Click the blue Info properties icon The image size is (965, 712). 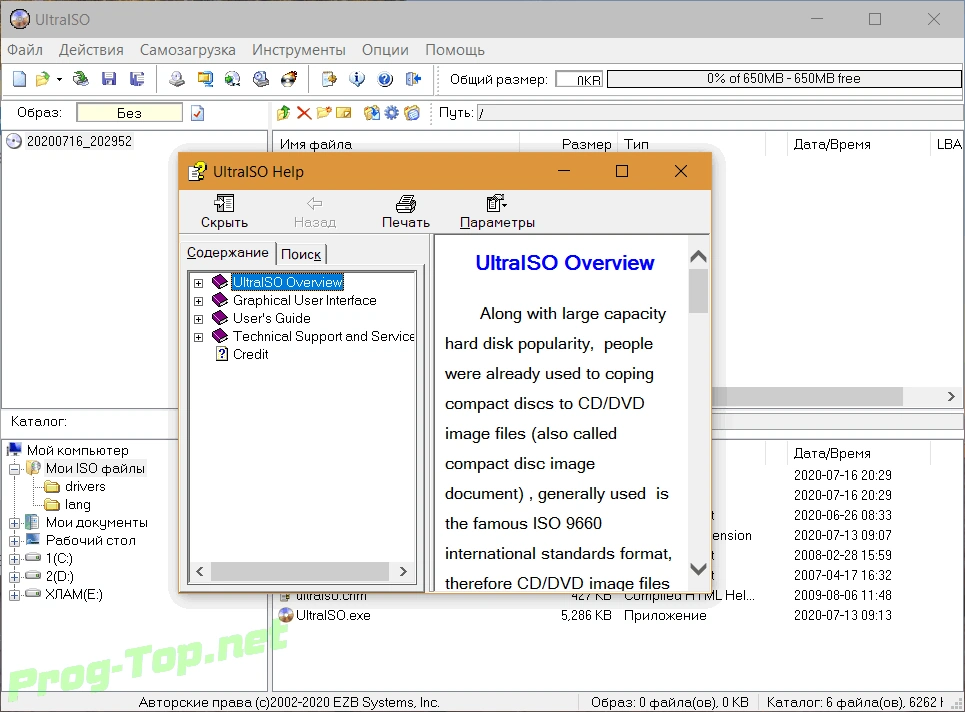tap(357, 79)
